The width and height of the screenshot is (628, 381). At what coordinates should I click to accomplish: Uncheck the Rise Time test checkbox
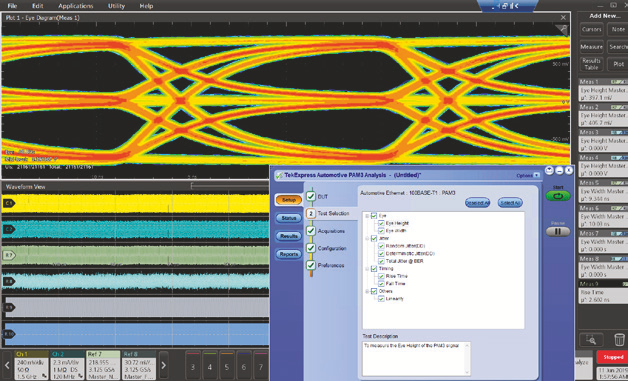(x=381, y=276)
